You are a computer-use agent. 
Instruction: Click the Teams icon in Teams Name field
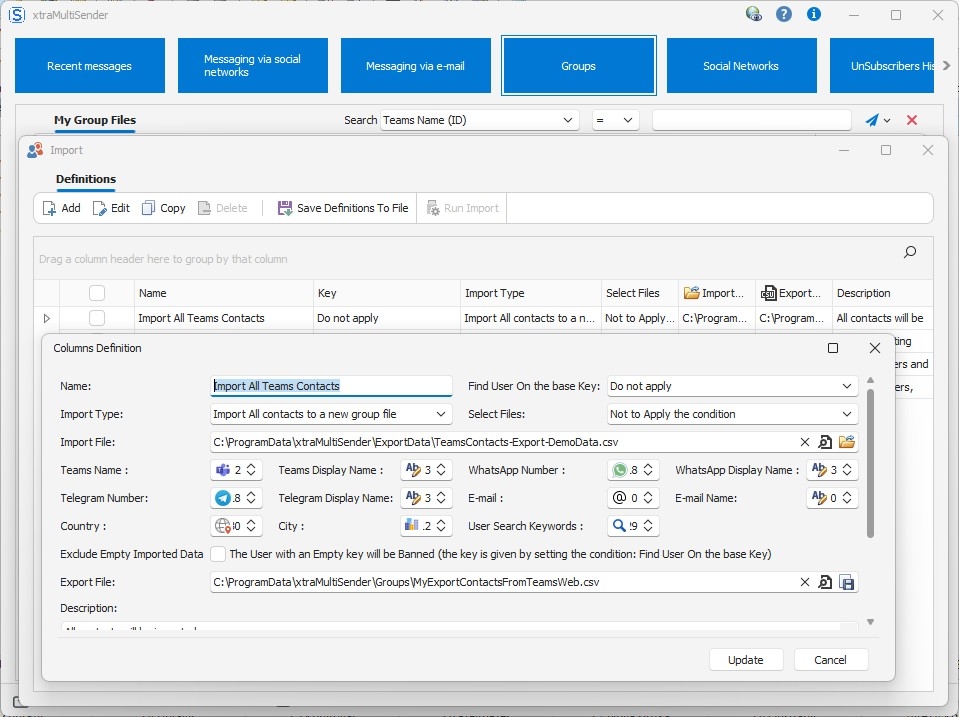[223, 470]
